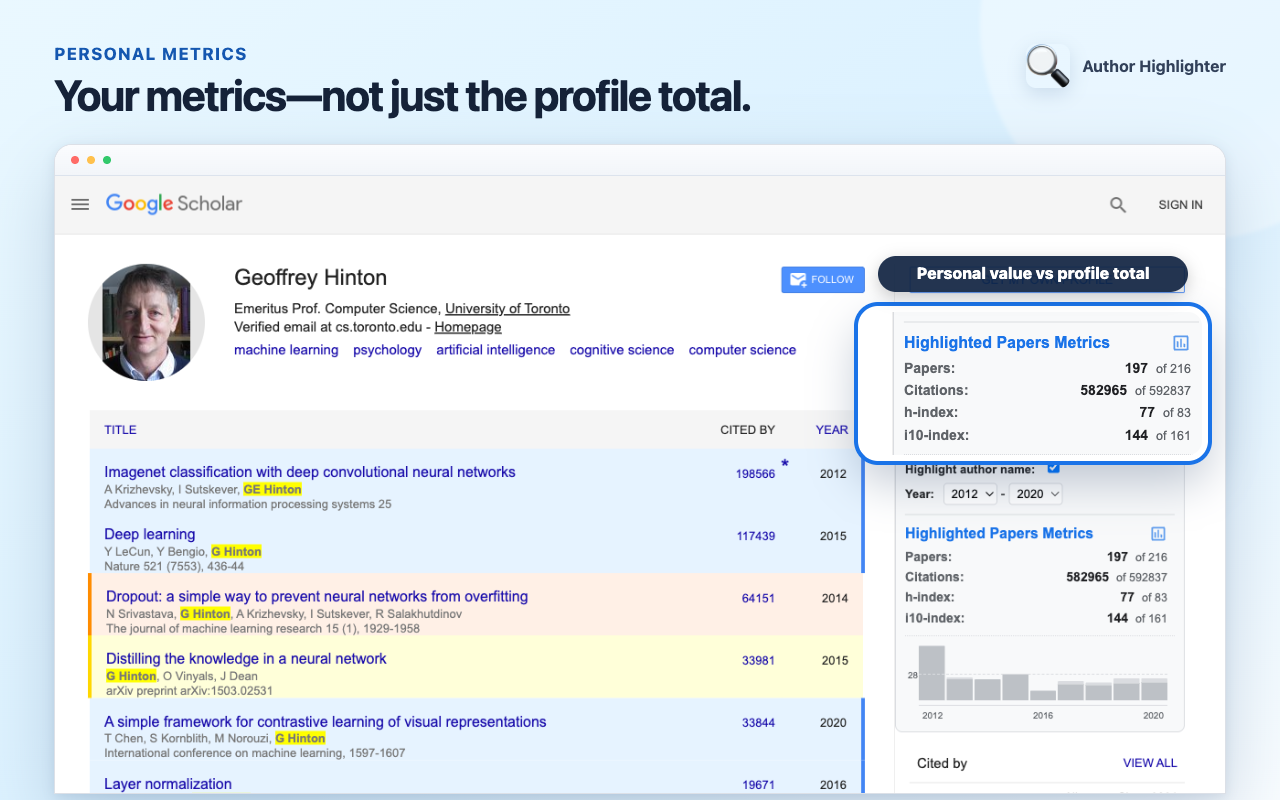Open the Dropout overfitting paper
The height and width of the screenshot is (800, 1280).
tap(317, 596)
